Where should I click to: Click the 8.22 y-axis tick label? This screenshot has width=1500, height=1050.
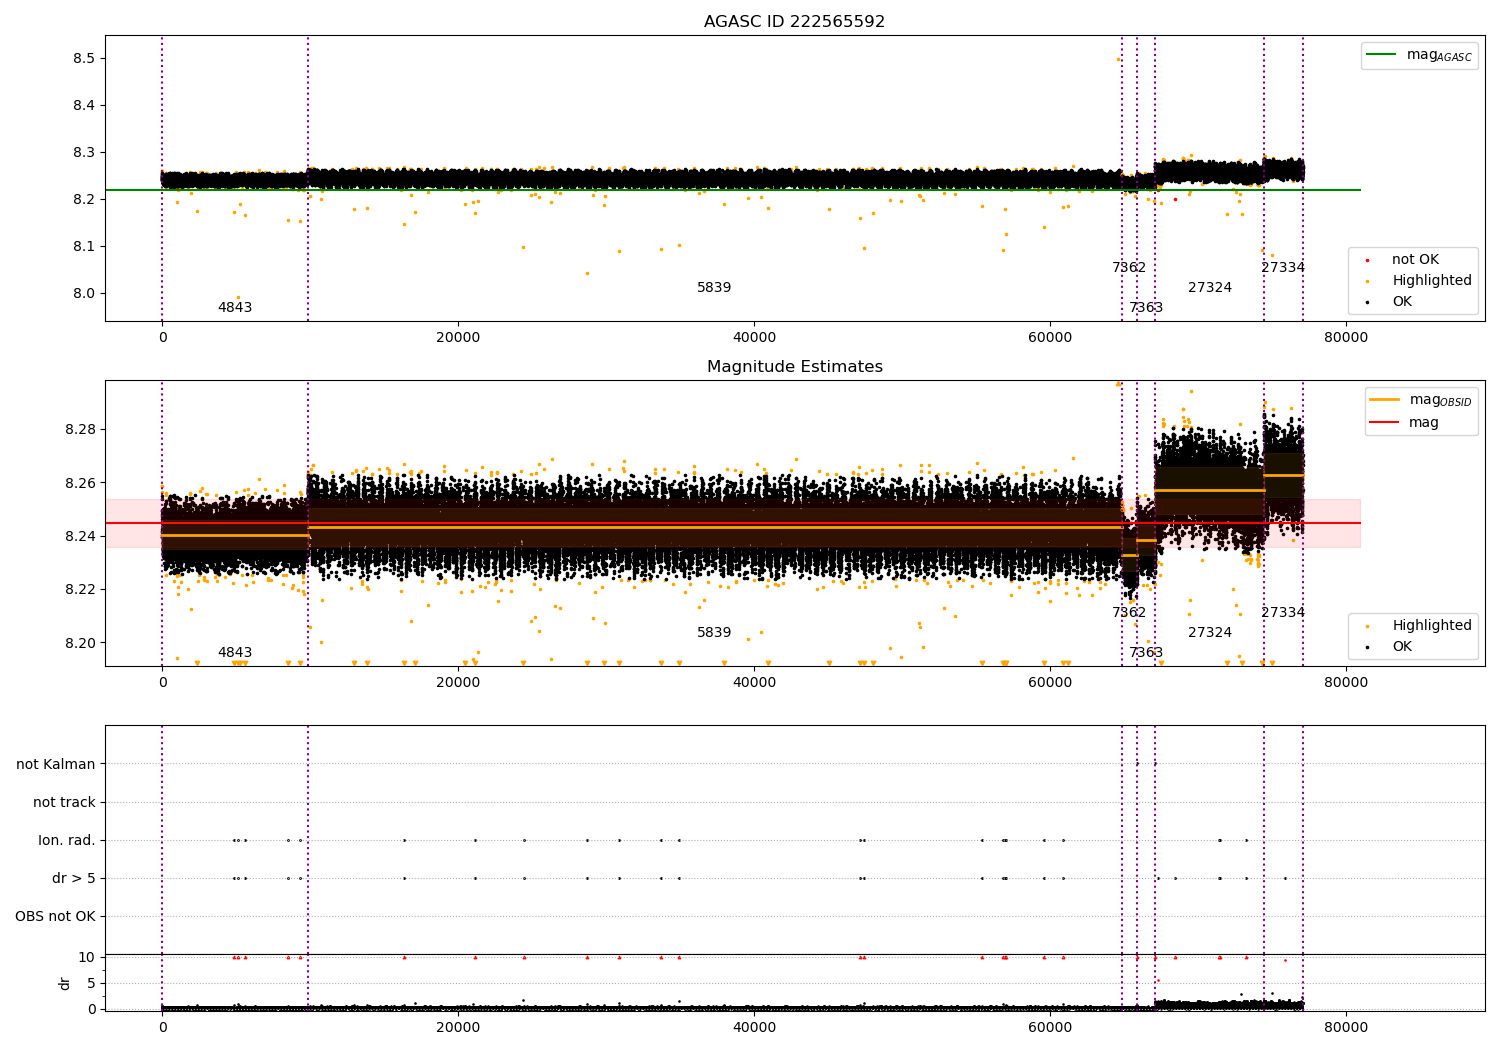(x=79, y=590)
